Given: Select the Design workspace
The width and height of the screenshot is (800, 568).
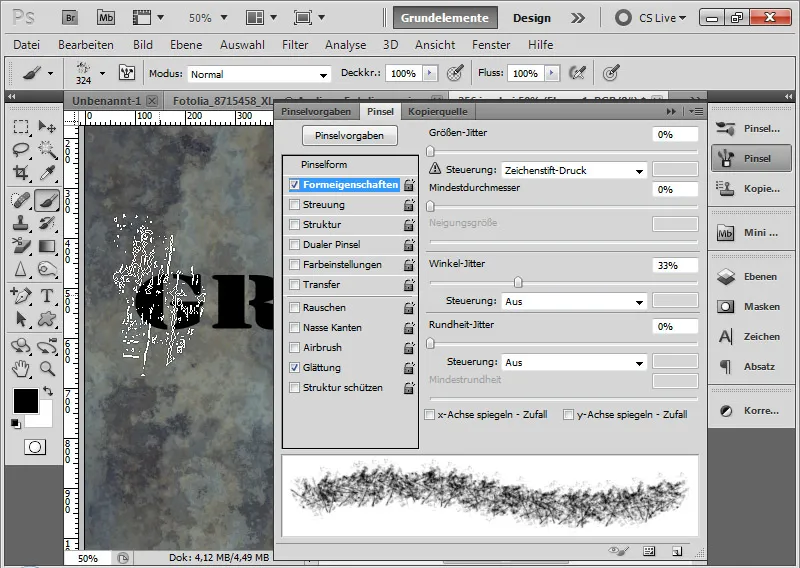Looking at the screenshot, I should [x=532, y=18].
